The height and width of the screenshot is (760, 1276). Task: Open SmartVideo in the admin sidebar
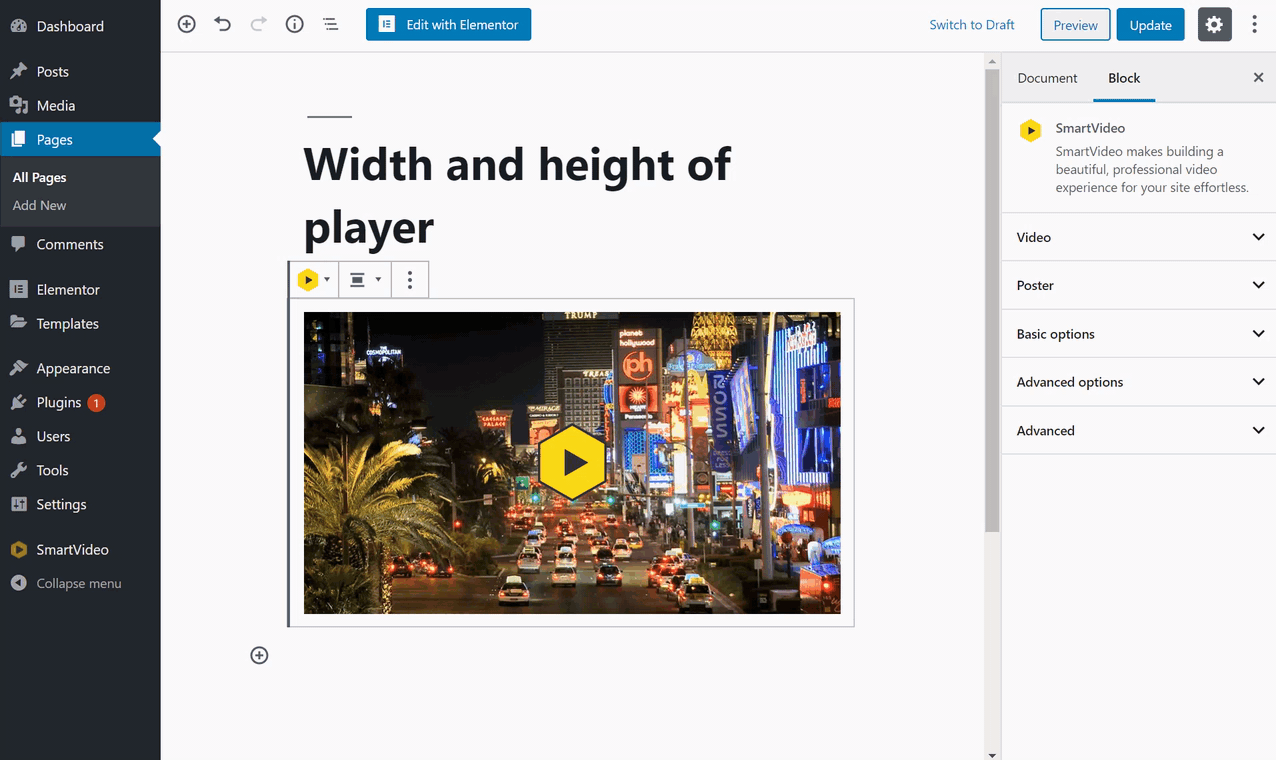click(x=80, y=550)
